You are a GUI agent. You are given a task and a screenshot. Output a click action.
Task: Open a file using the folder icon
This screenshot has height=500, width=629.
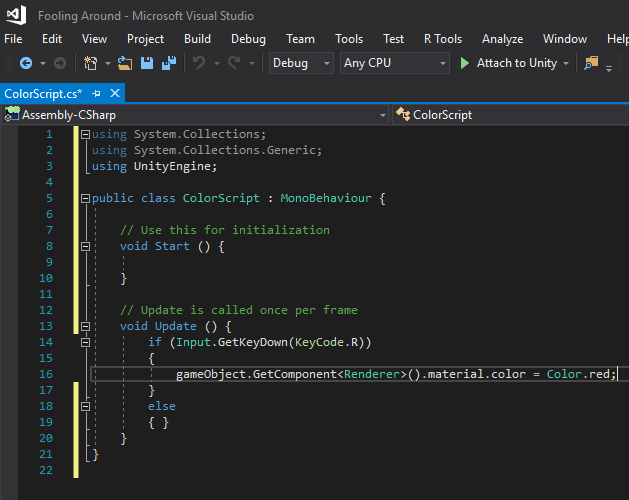click(125, 63)
